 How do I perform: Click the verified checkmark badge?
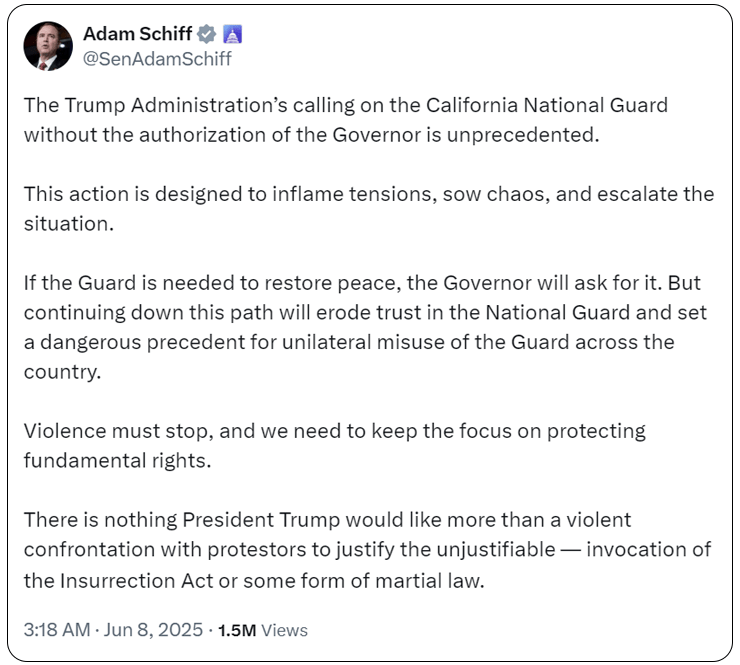[206, 34]
